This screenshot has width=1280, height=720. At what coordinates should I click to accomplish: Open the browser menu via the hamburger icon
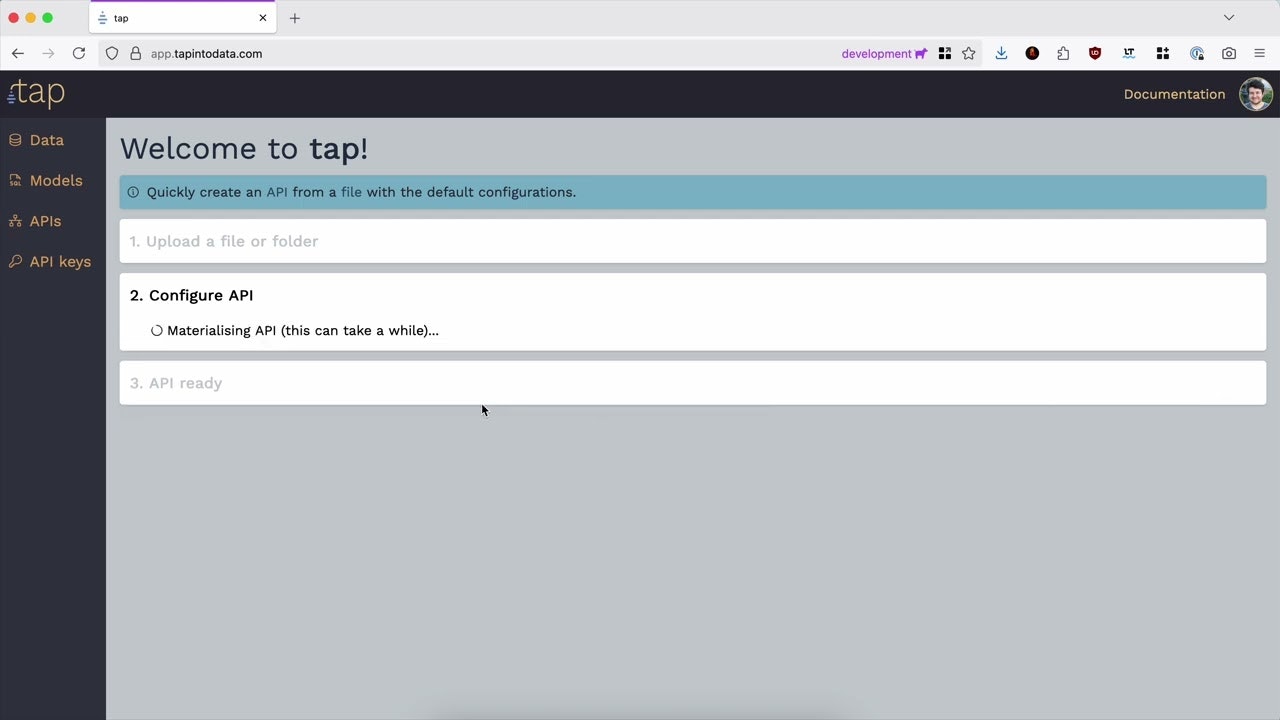(1259, 53)
